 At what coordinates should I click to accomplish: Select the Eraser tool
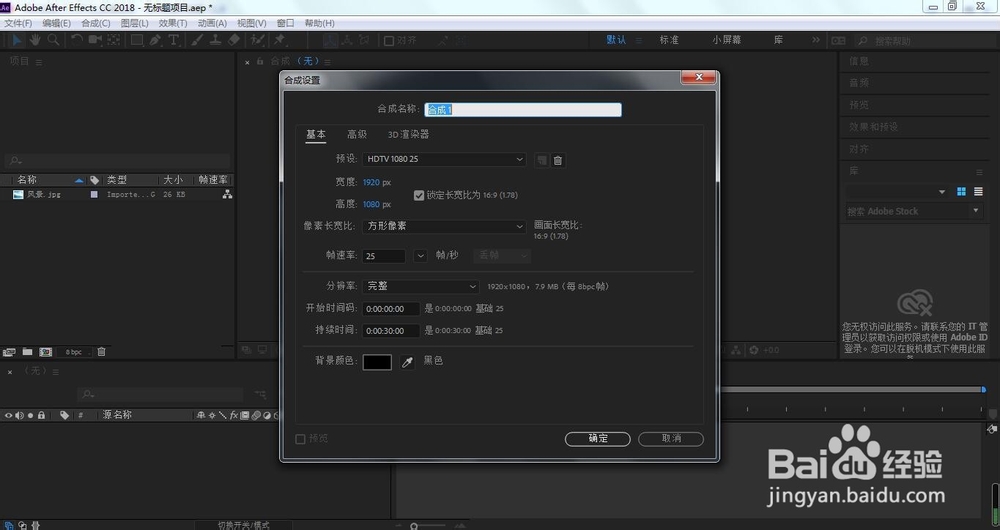point(234,40)
